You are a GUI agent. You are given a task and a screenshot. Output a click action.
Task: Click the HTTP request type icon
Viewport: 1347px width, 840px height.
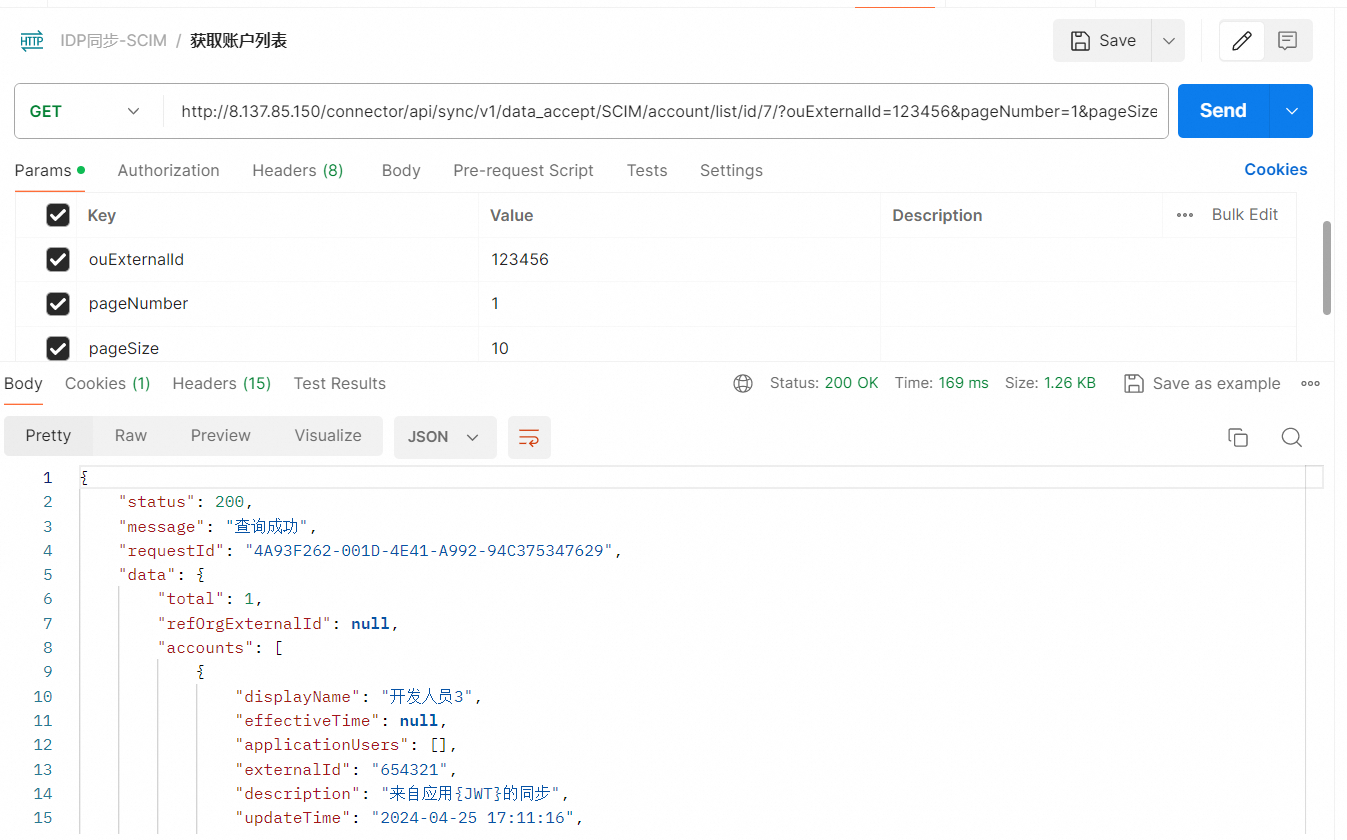pyautogui.click(x=32, y=41)
